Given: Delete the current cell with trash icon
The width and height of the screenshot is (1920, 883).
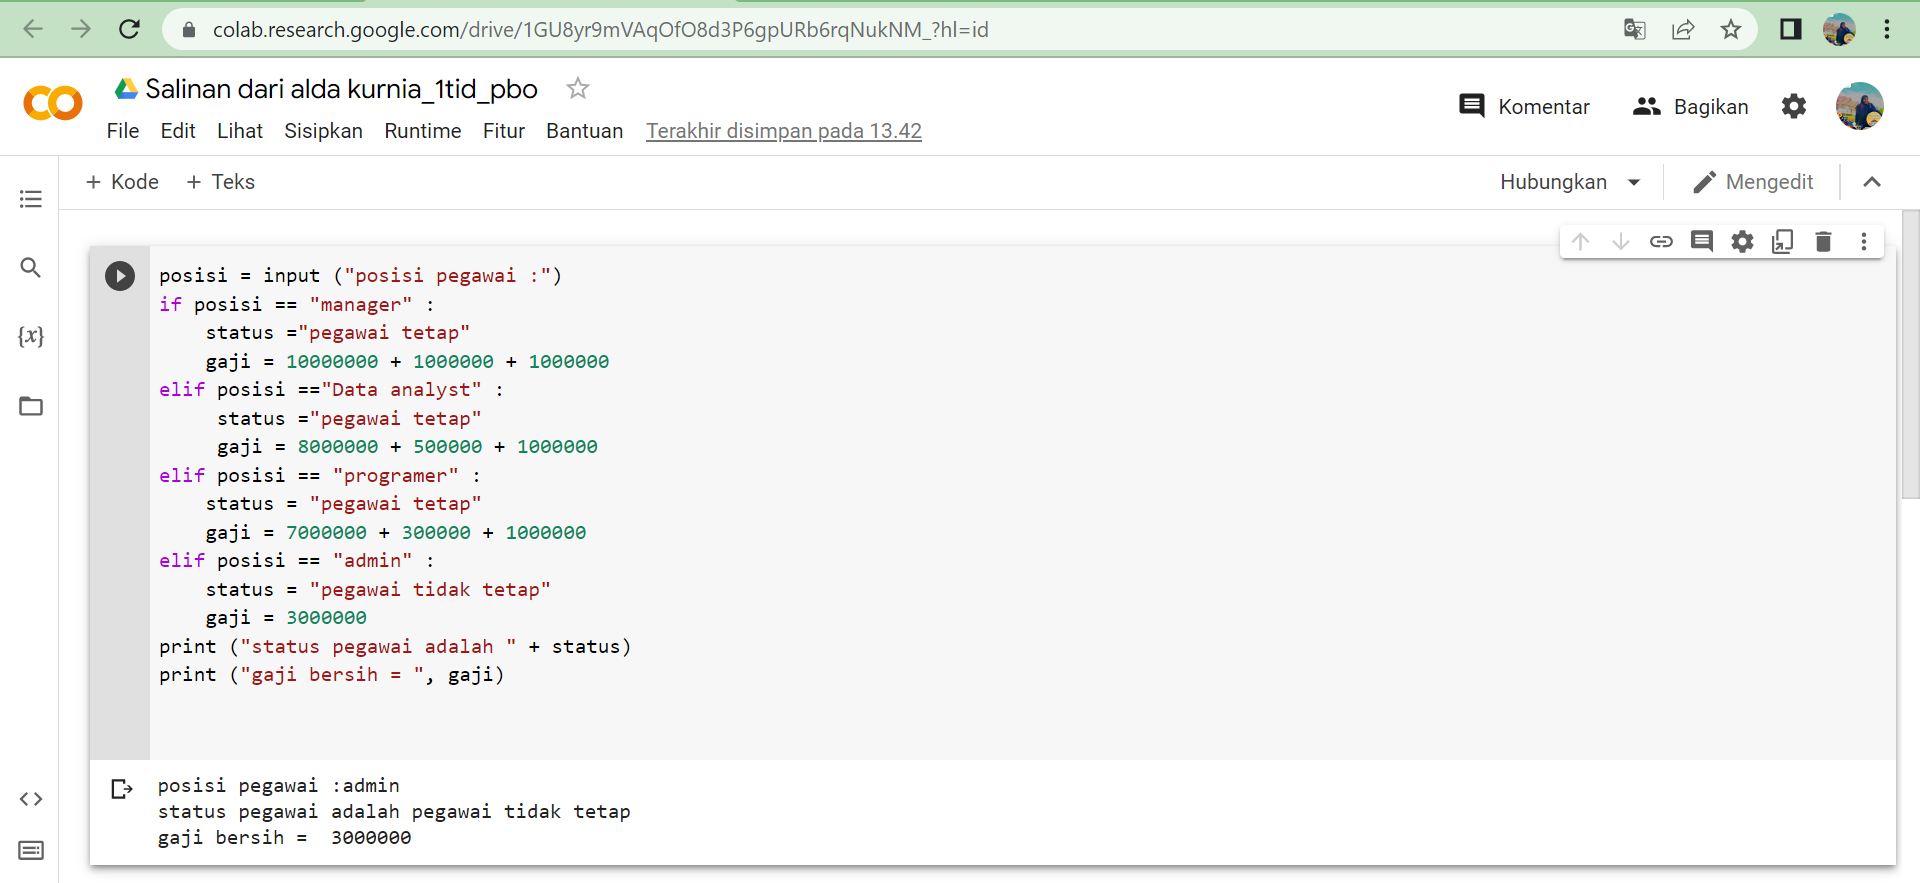Looking at the screenshot, I should [x=1823, y=242].
